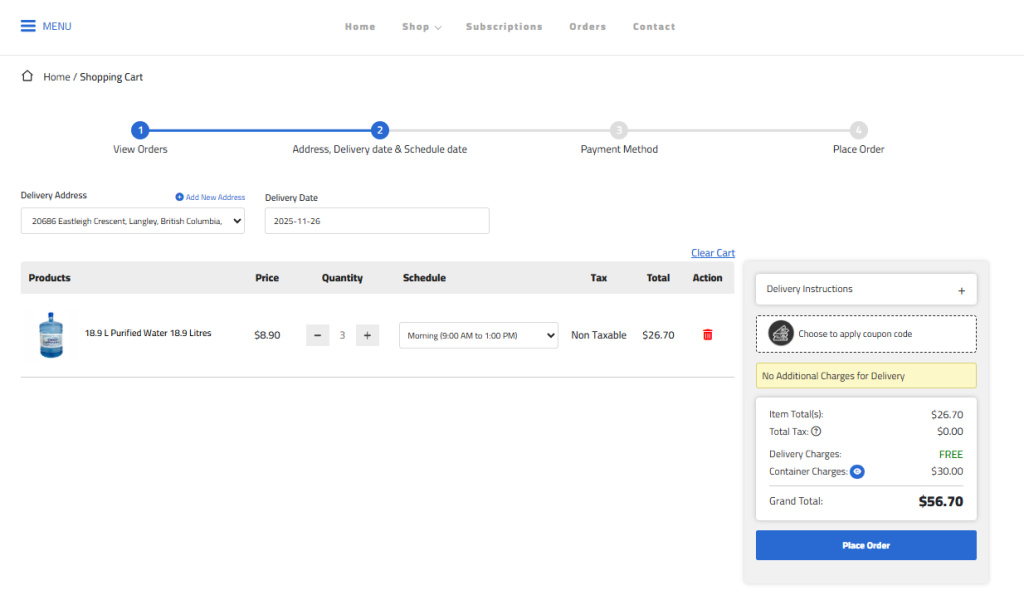
Task: Select step 1 View Orders in progress bar
Action: tap(140, 130)
